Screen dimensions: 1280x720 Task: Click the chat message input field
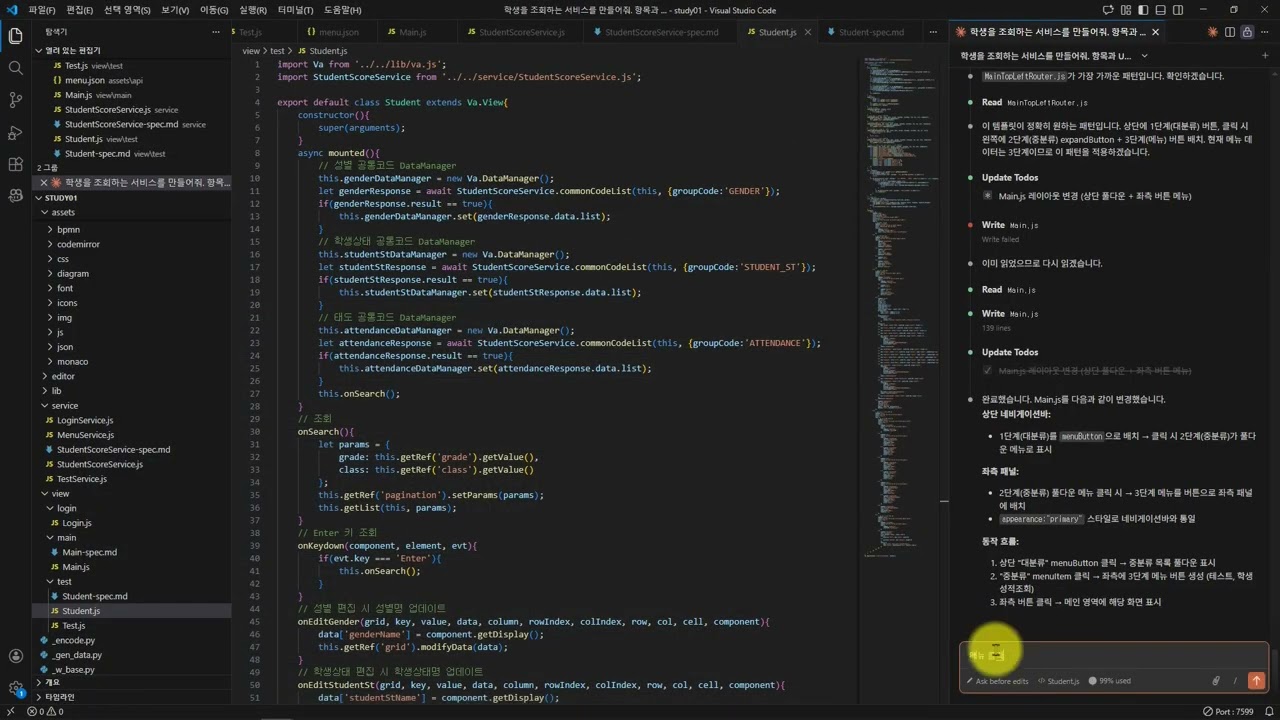click(1112, 655)
